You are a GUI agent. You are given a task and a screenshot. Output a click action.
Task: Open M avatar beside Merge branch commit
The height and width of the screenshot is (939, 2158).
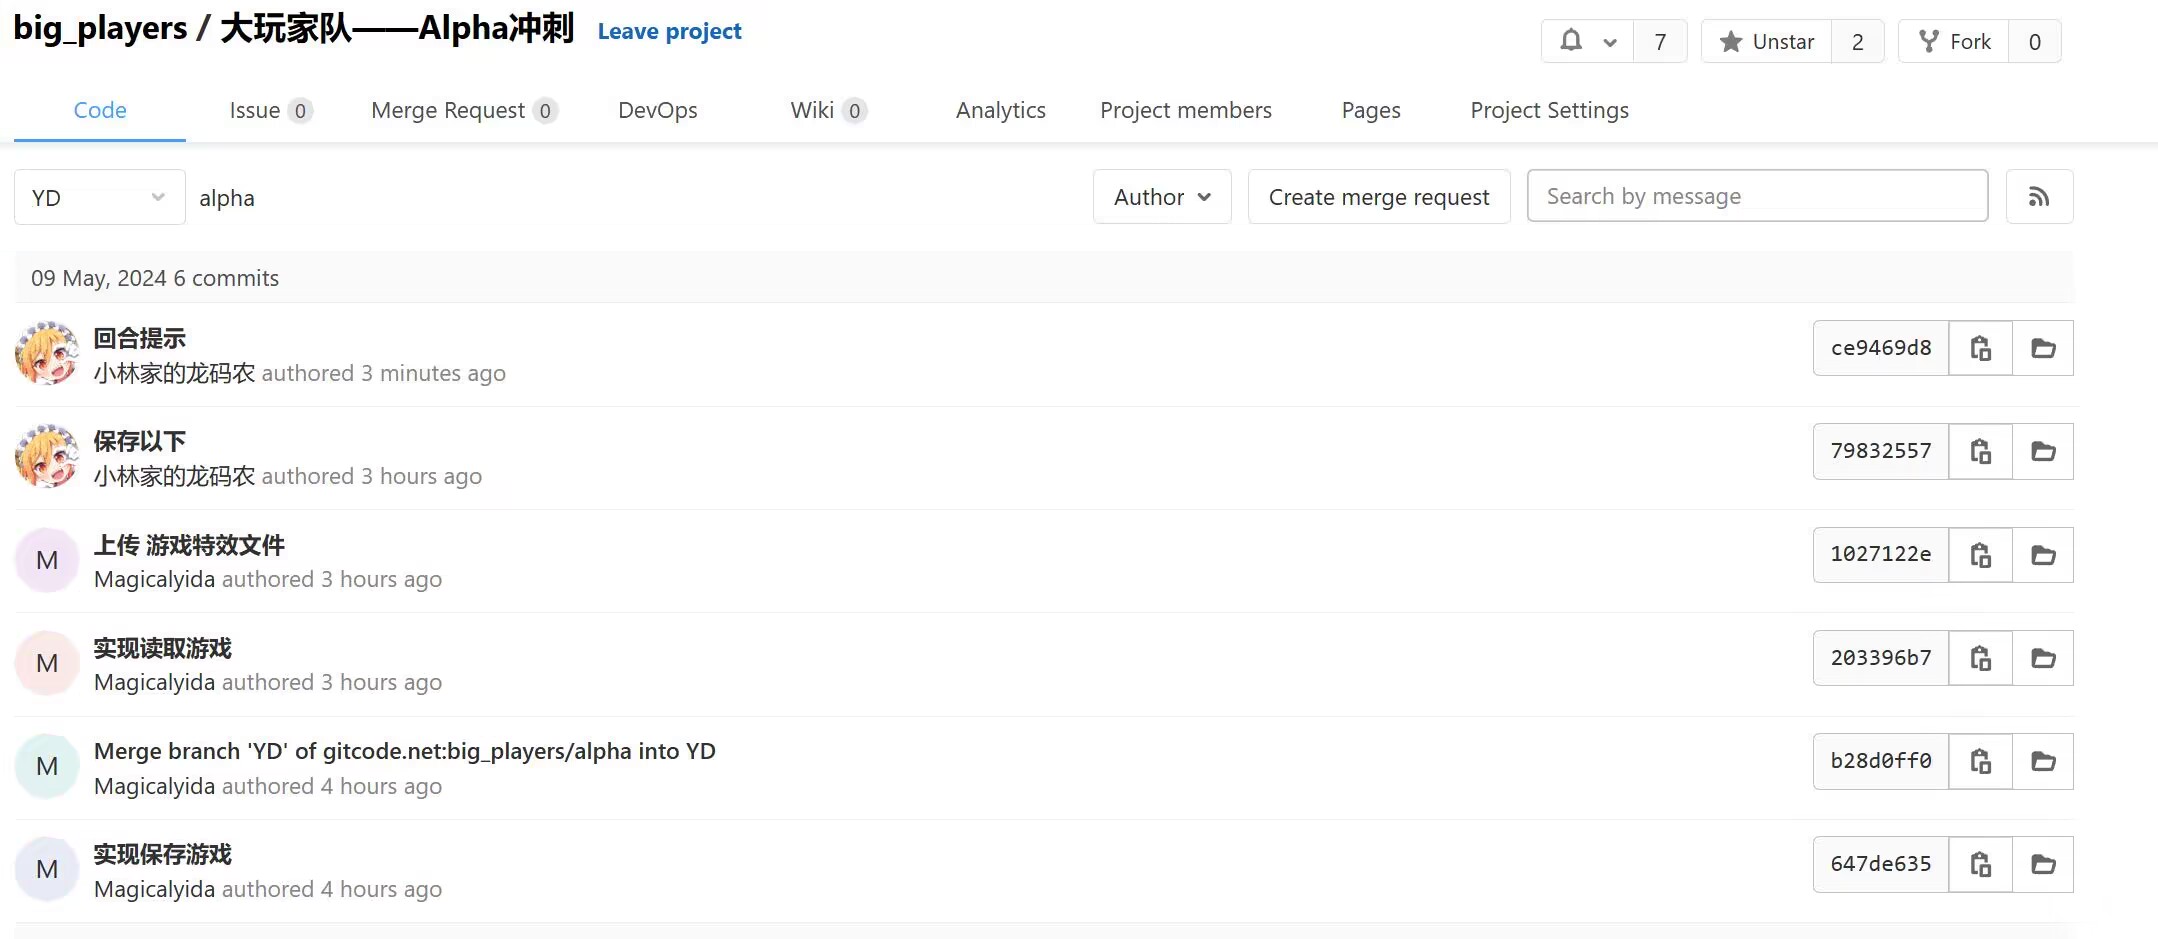pos(47,766)
